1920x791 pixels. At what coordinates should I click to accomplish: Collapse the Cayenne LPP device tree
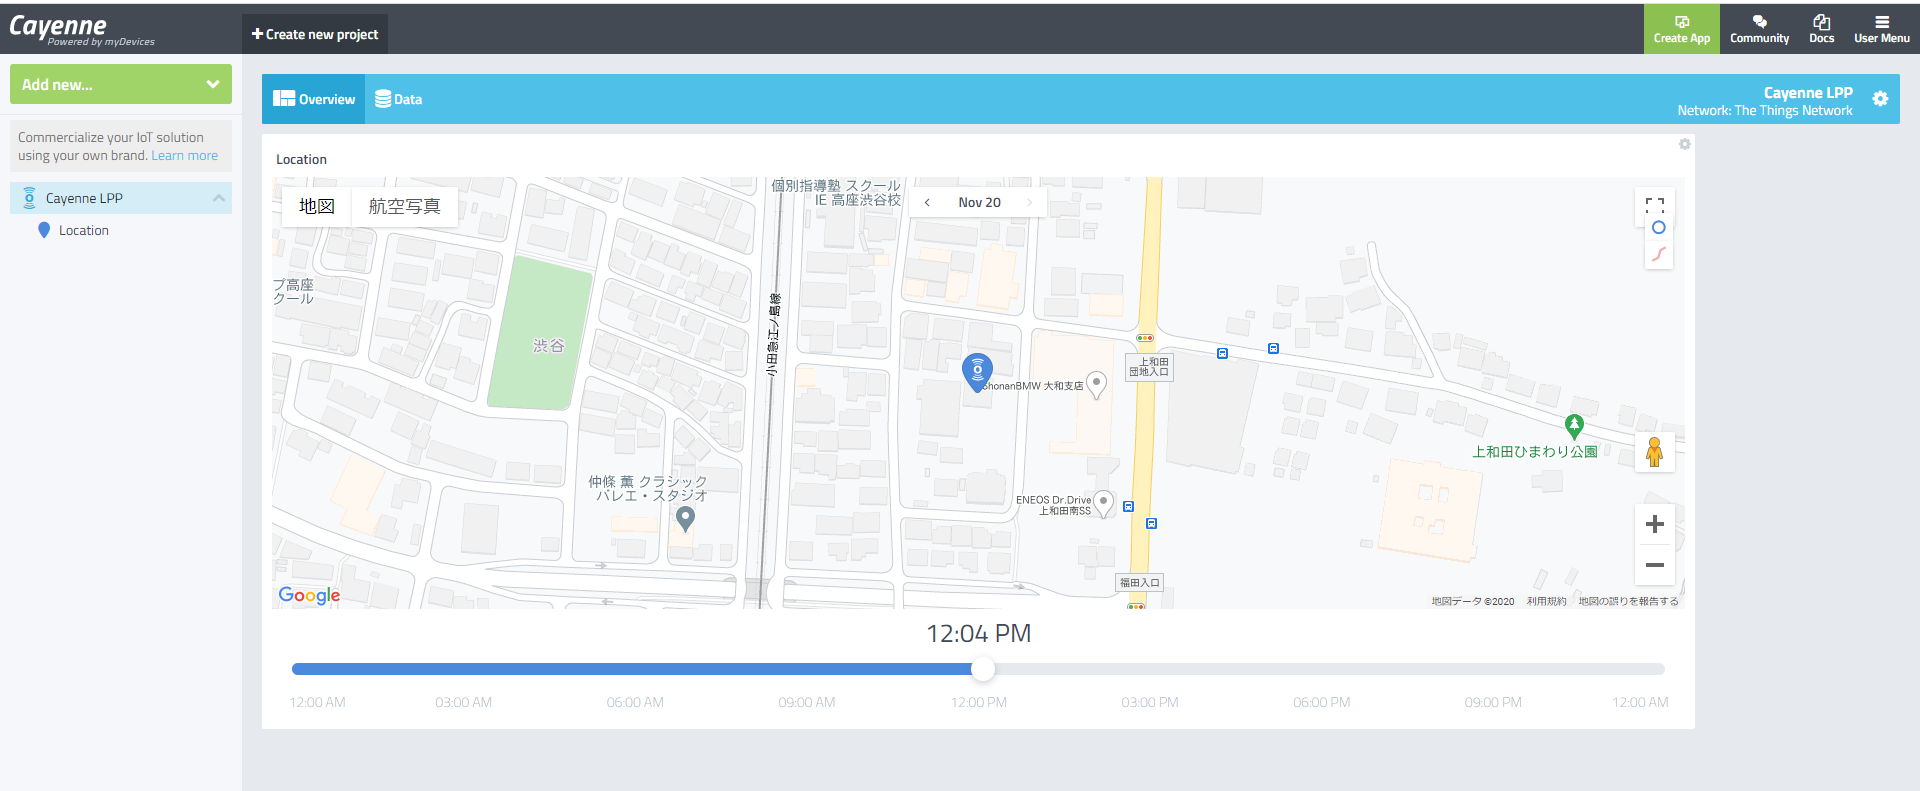[x=219, y=198]
